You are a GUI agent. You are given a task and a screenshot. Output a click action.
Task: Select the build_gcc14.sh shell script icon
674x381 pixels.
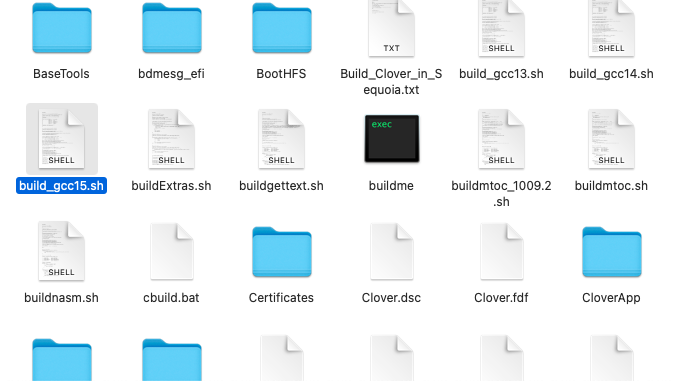click(612, 28)
